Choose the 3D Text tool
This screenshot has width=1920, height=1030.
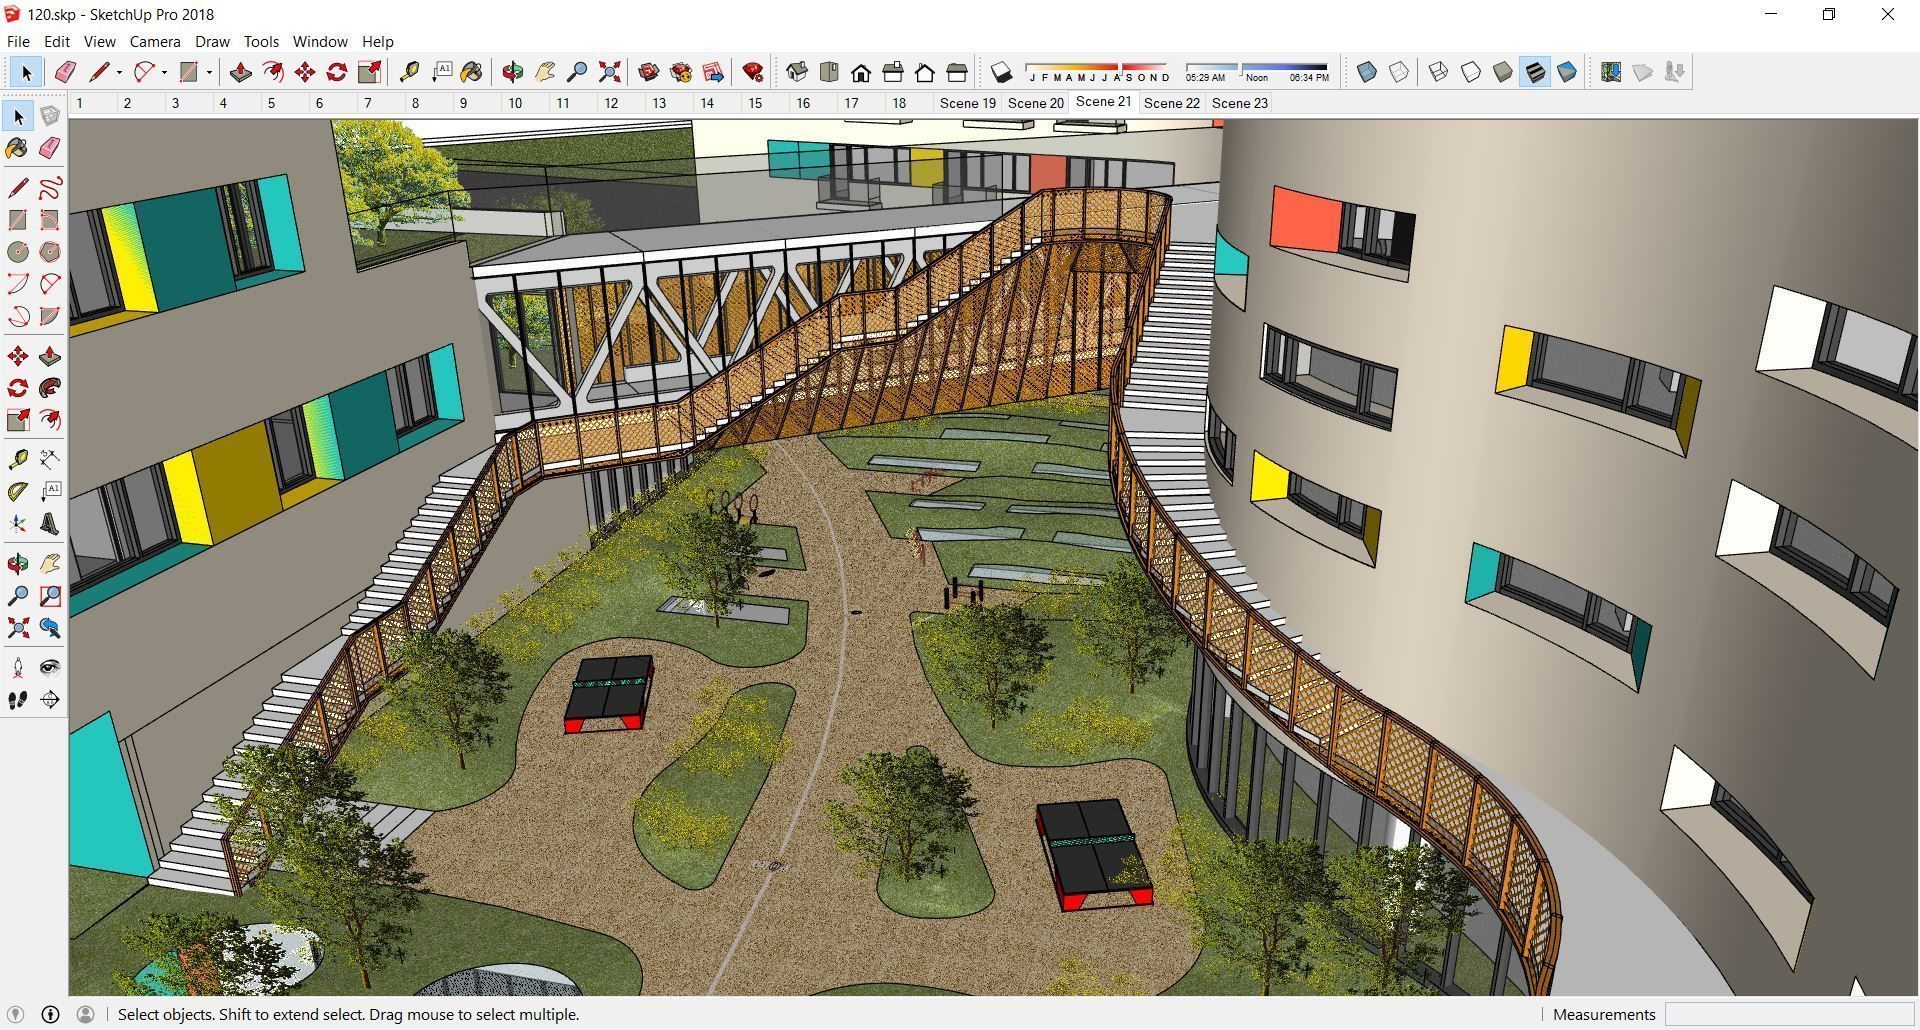click(49, 524)
